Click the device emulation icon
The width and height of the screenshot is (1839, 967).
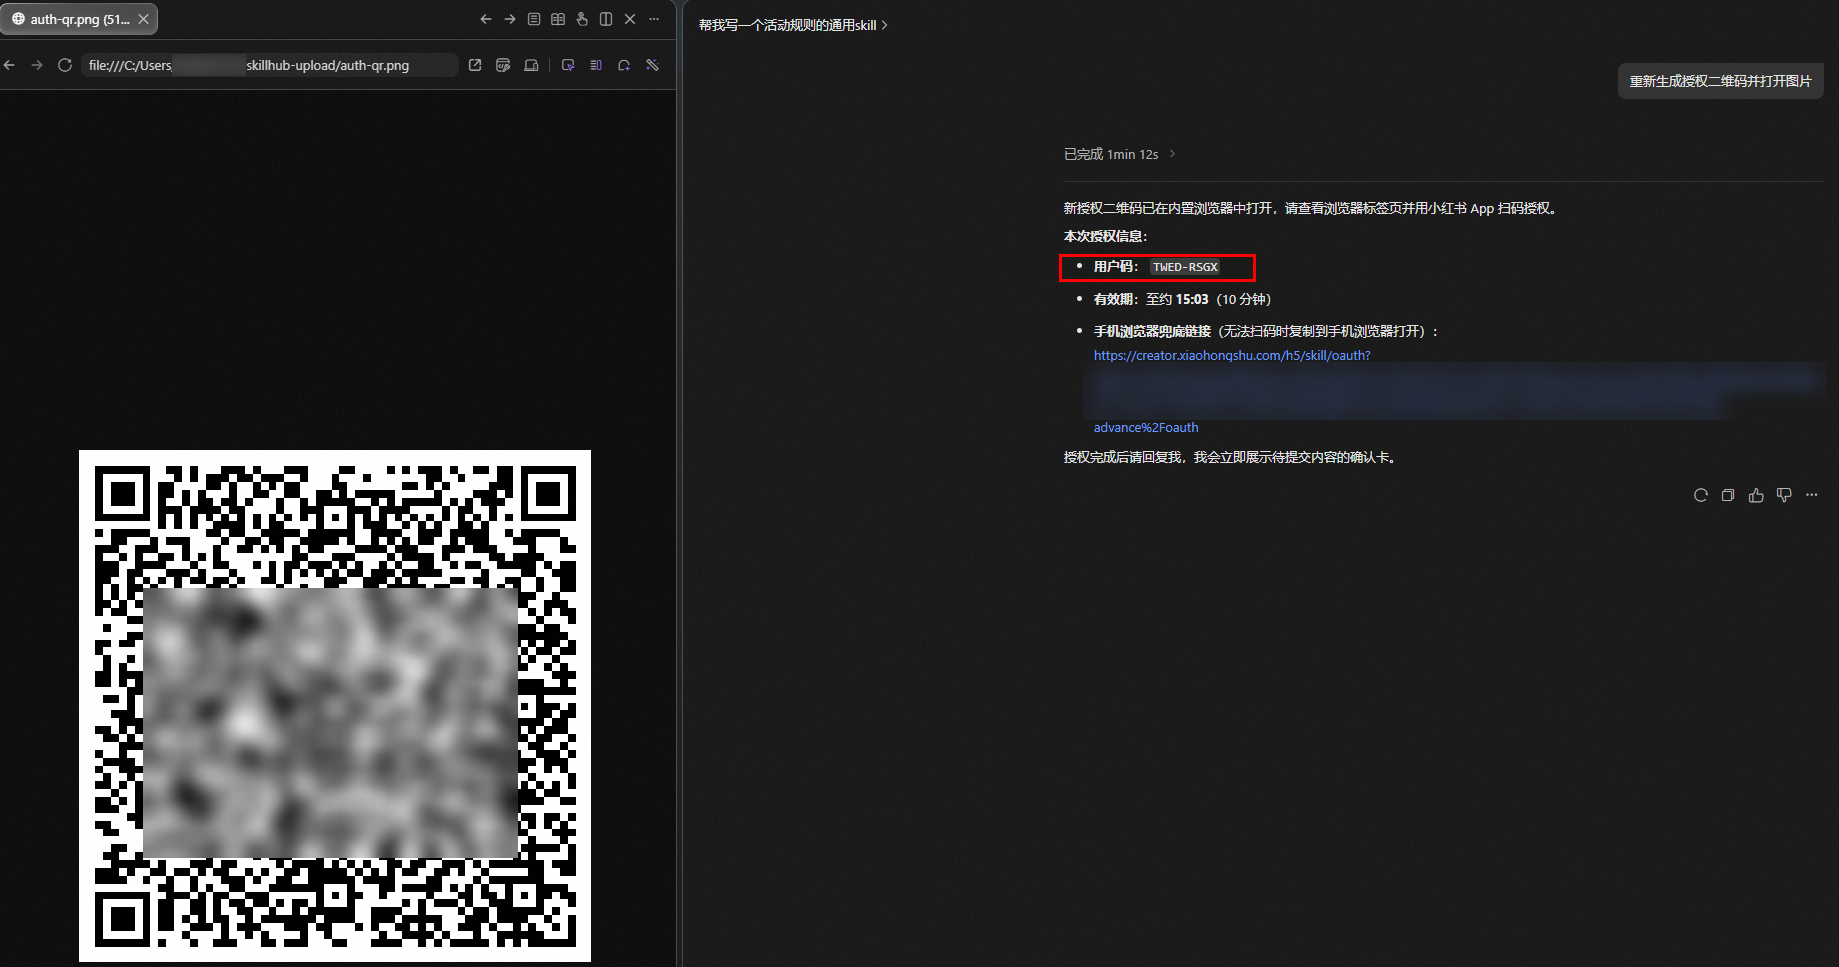coord(531,65)
